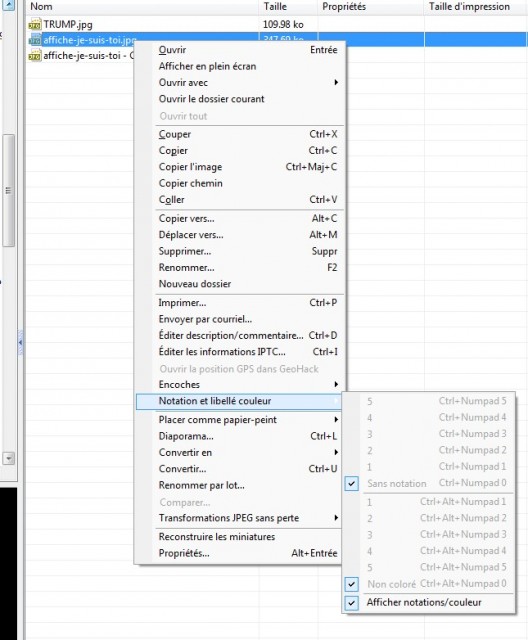Click the scrollbar up arrow button
The width and height of the screenshot is (528, 640).
(x=9, y=5)
